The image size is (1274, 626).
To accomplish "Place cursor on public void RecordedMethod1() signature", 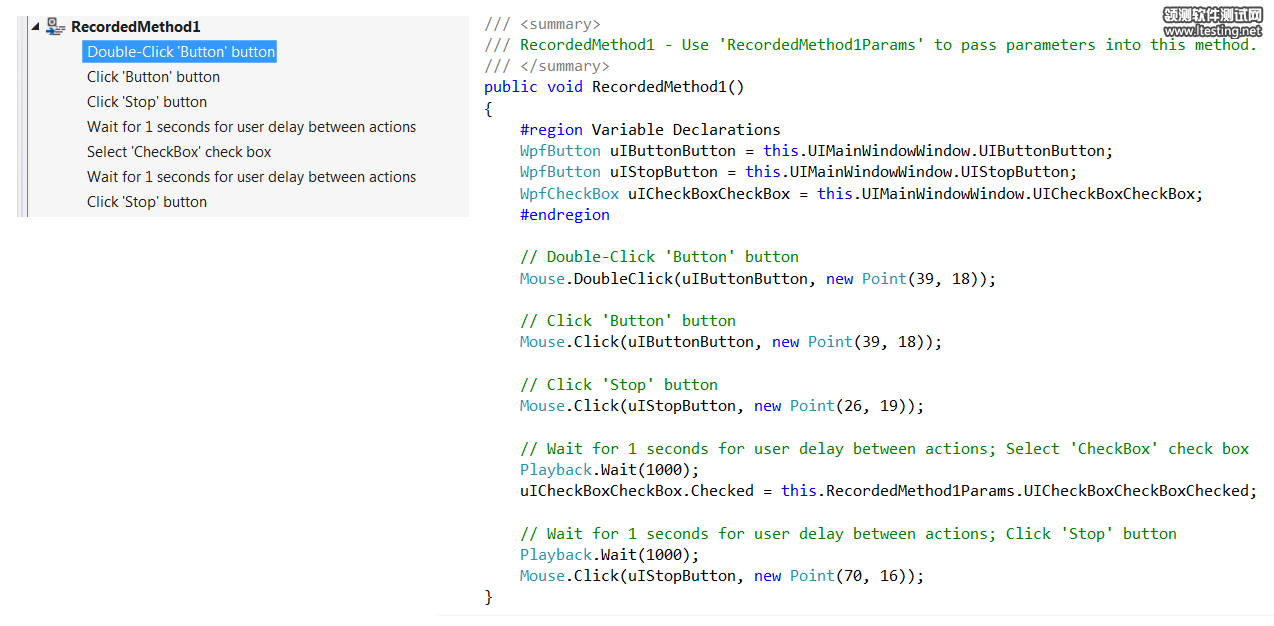I will (x=614, y=87).
